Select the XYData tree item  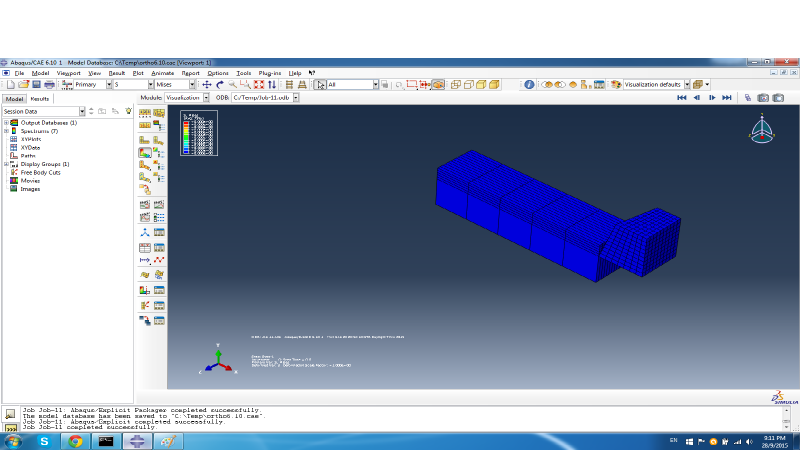[x=30, y=147]
